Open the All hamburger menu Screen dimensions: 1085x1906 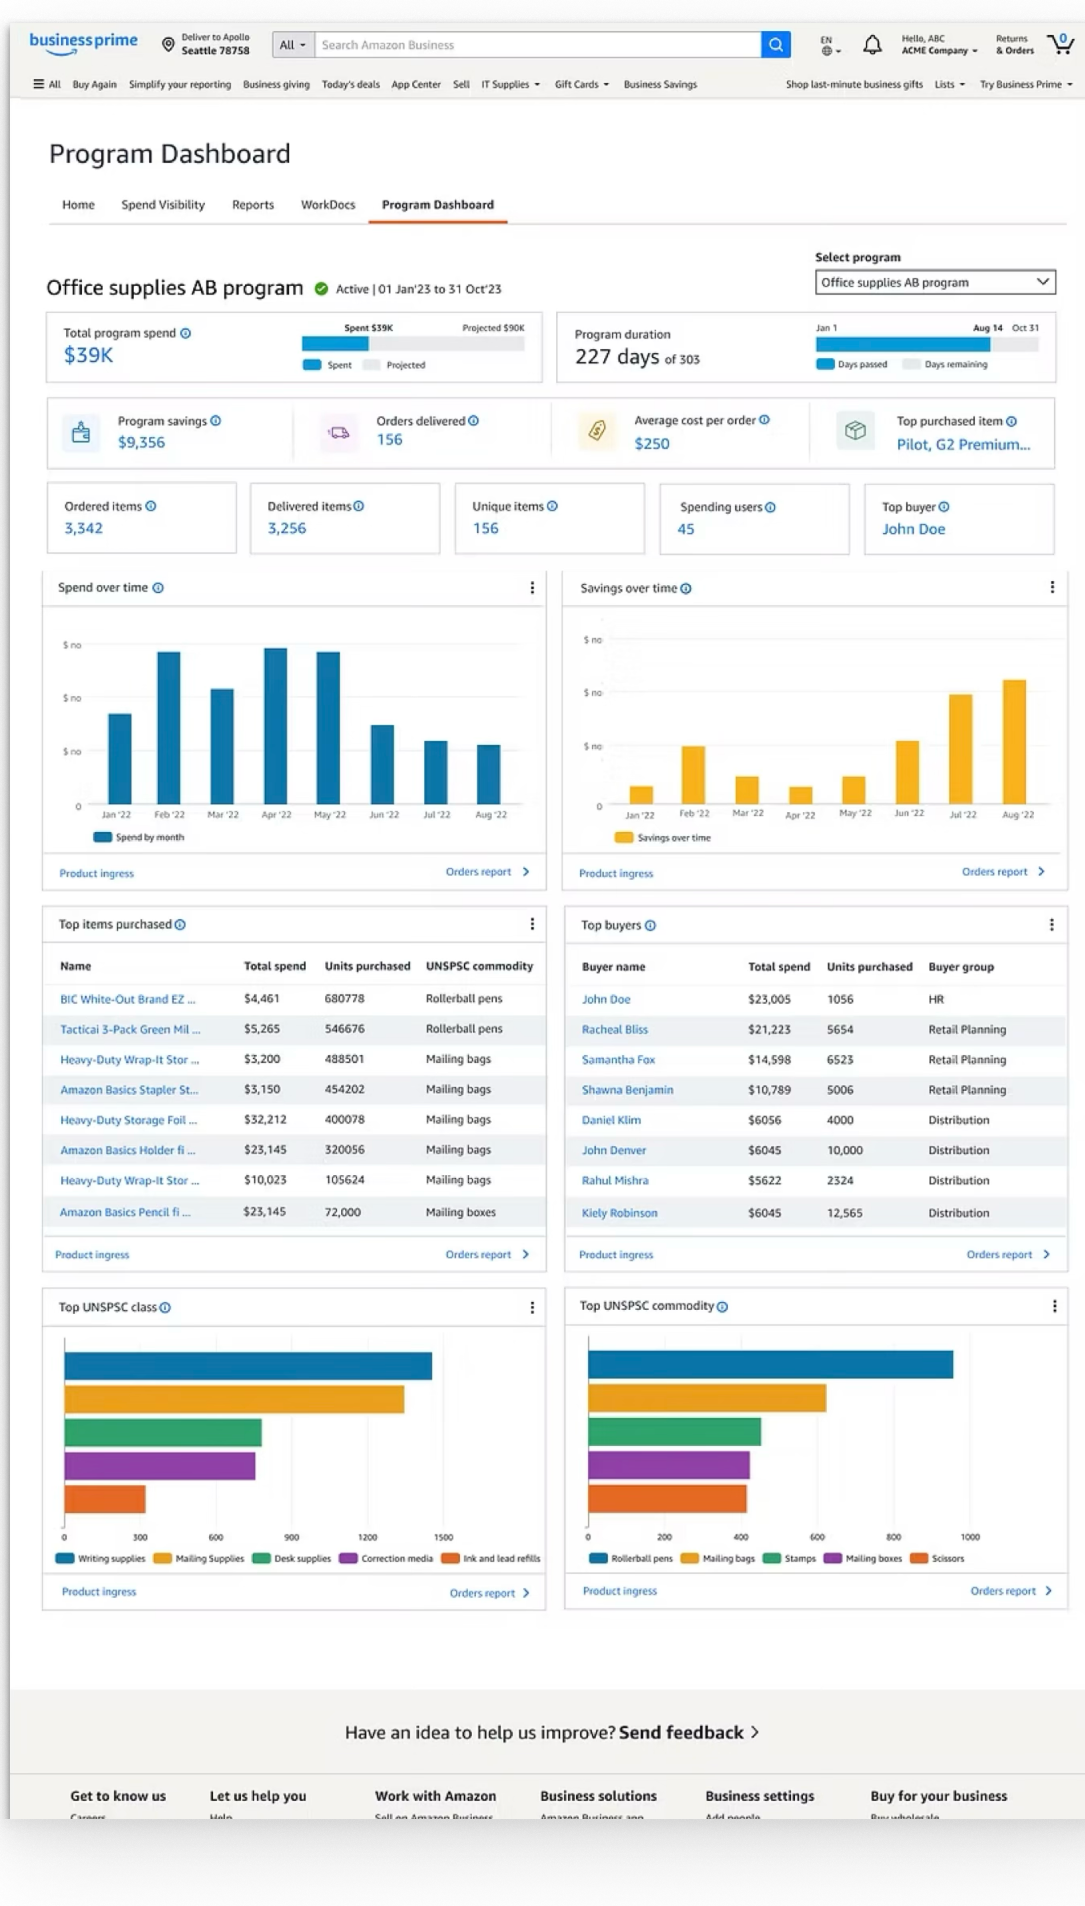click(x=47, y=84)
